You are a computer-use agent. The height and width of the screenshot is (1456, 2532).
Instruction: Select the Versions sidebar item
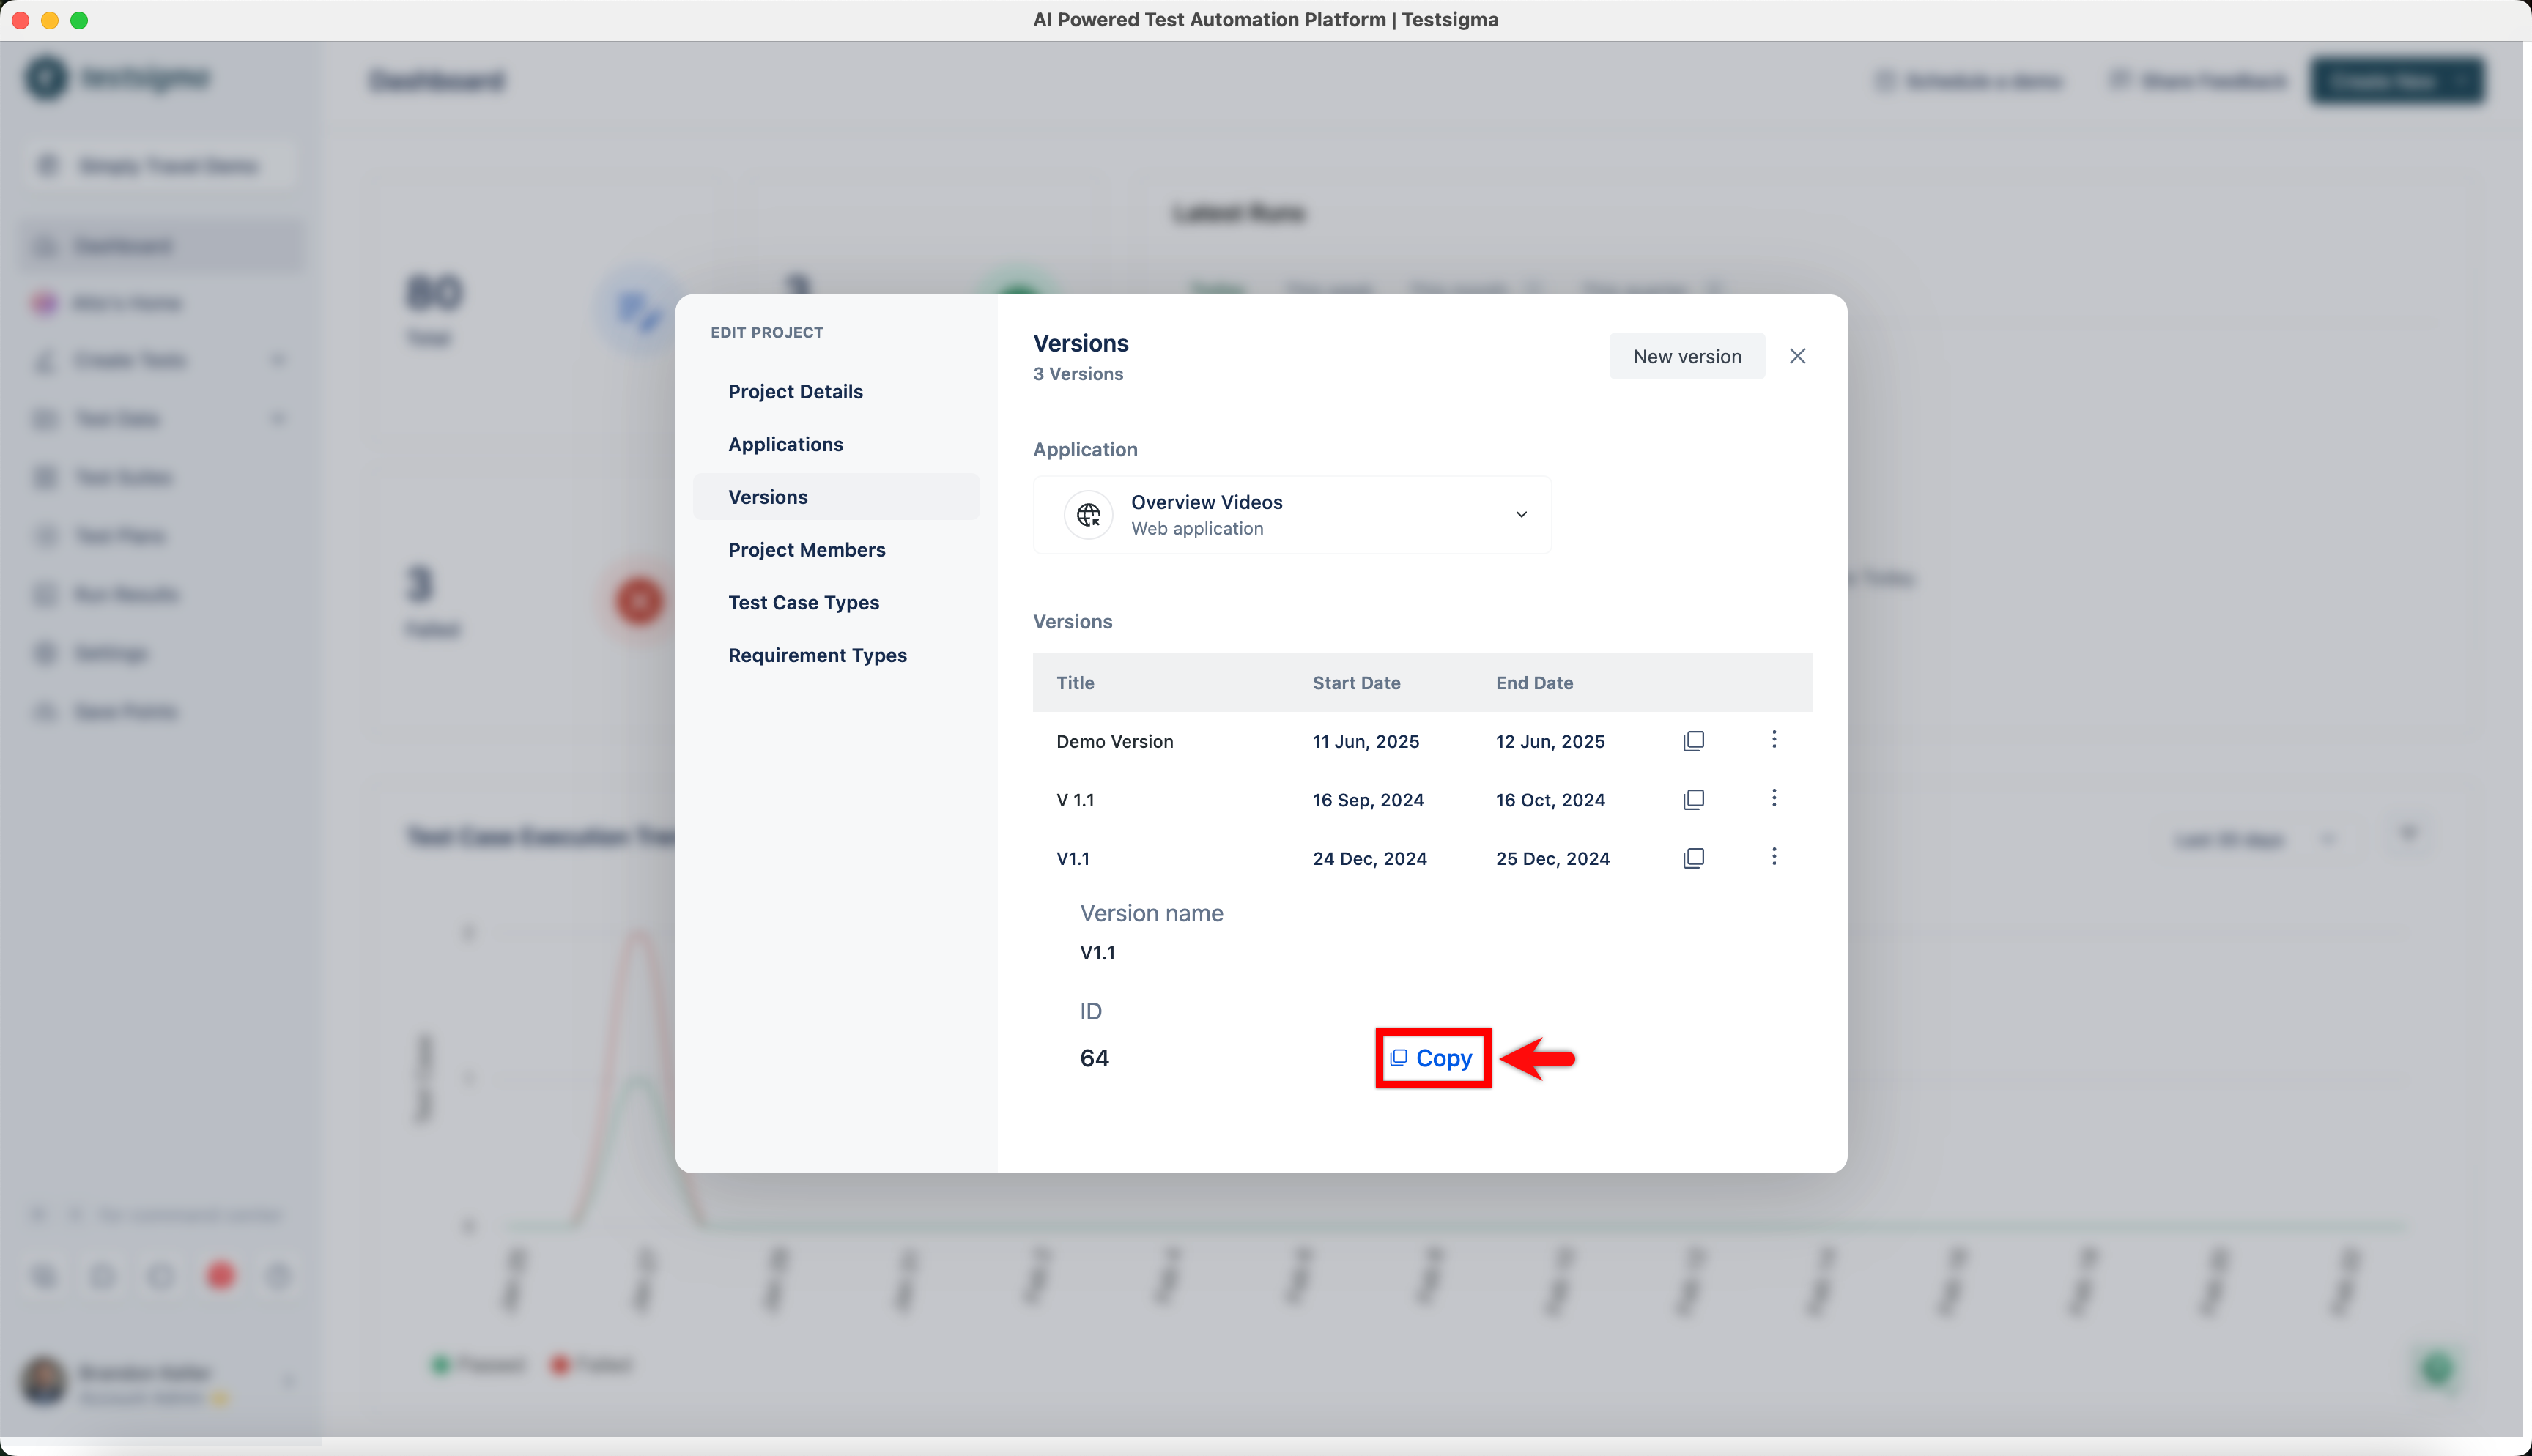click(x=767, y=497)
